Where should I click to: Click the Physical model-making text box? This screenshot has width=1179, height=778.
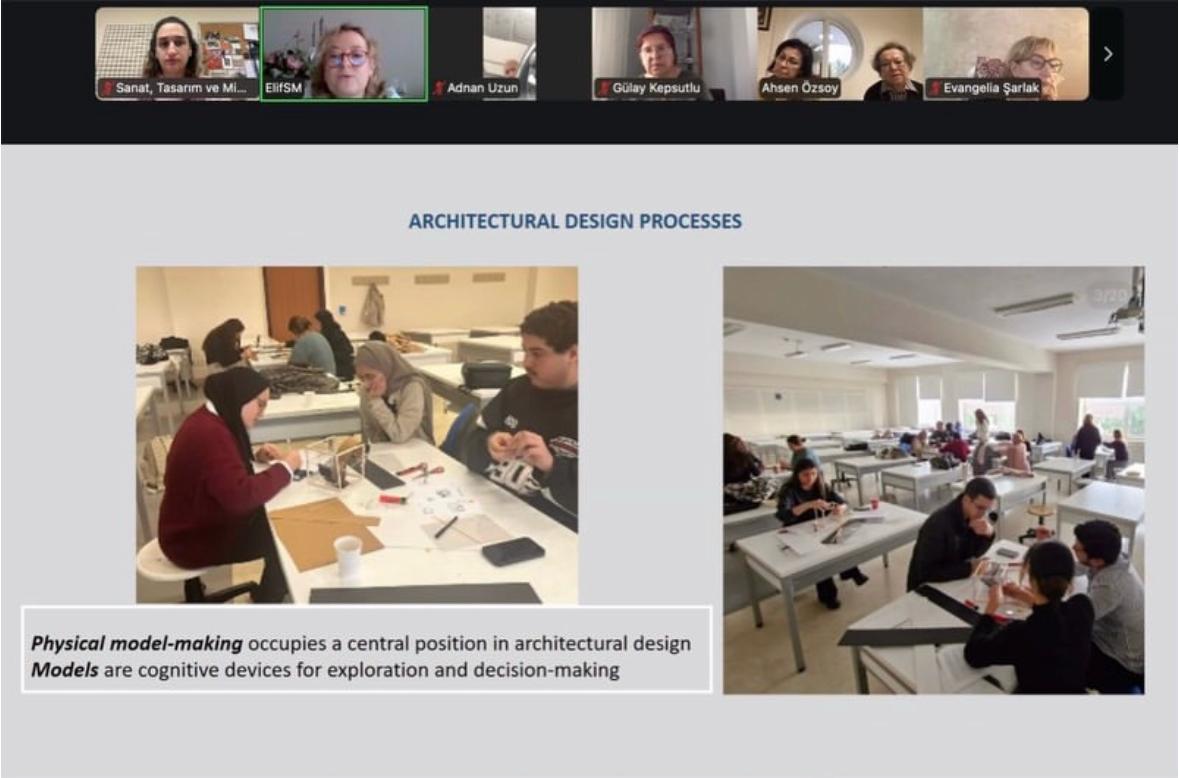point(367,649)
